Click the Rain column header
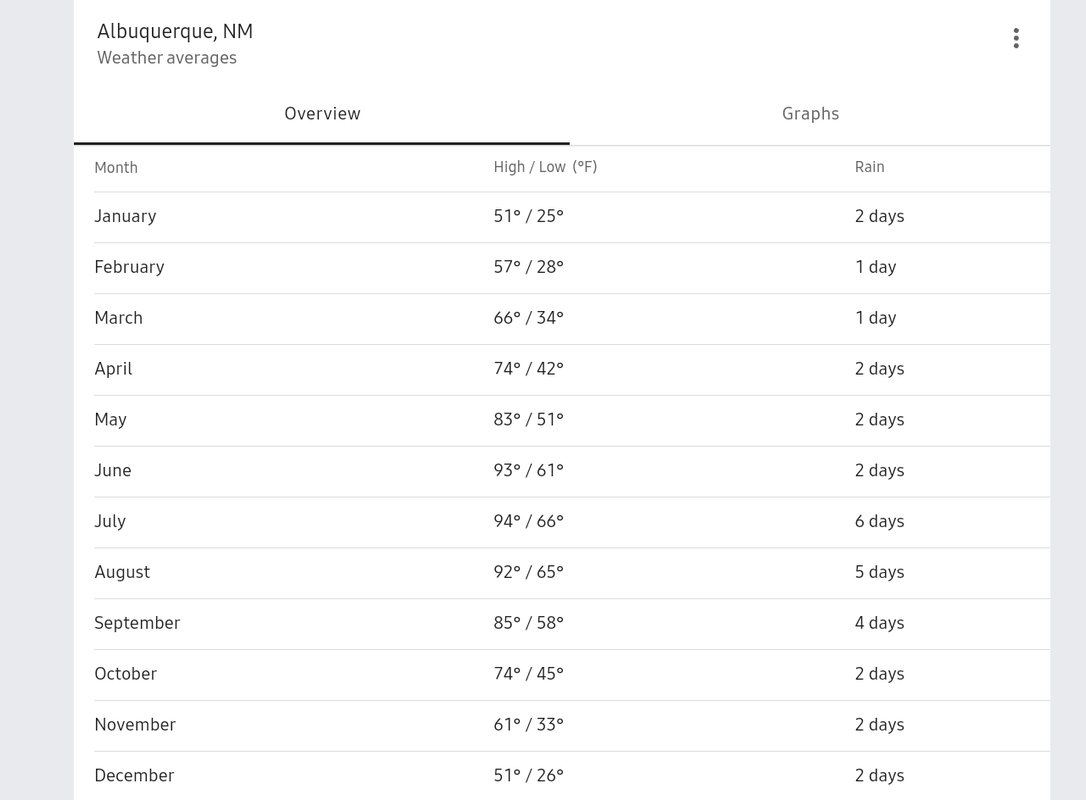The image size is (1086, 800). pyautogui.click(x=869, y=167)
